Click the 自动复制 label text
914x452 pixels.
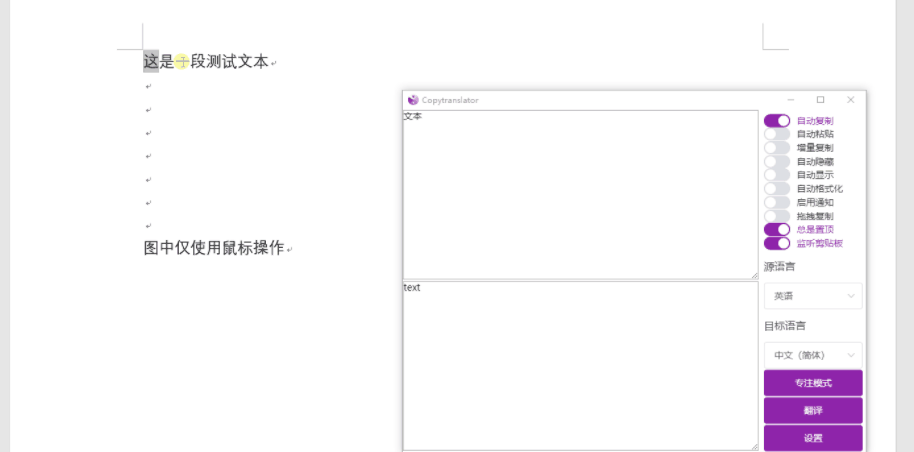click(x=815, y=121)
